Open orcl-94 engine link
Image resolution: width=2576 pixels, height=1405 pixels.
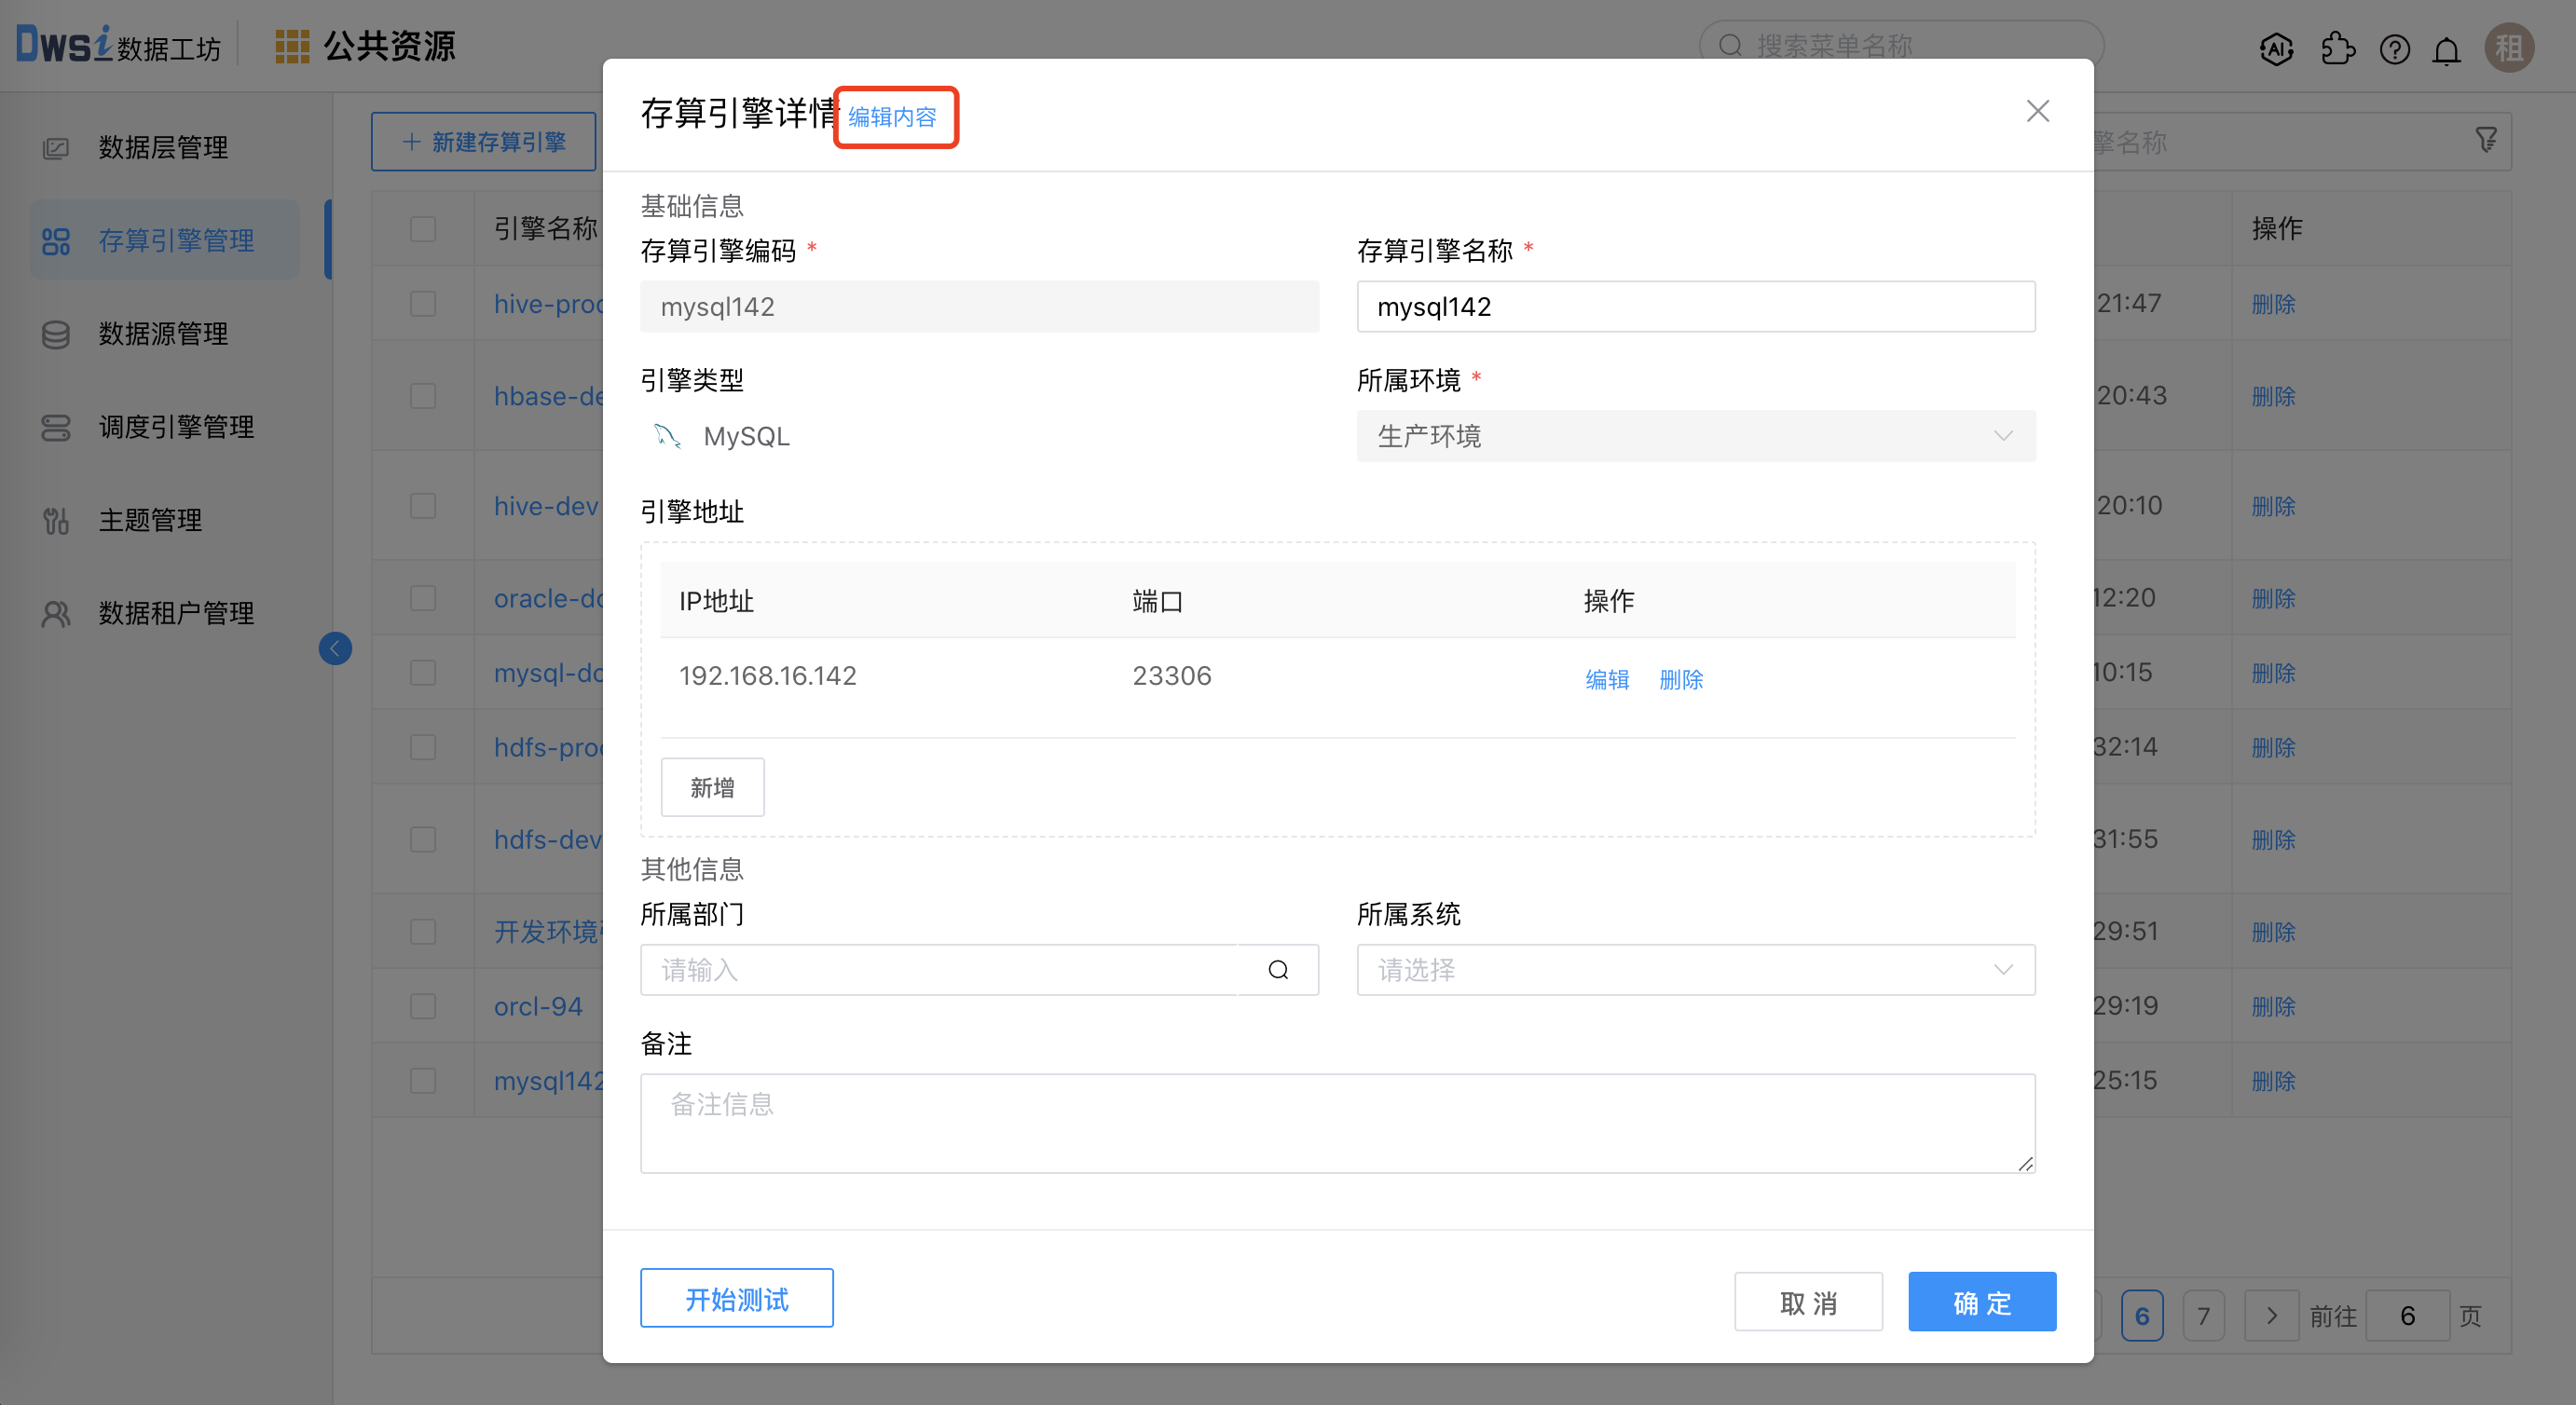pyautogui.click(x=538, y=1006)
